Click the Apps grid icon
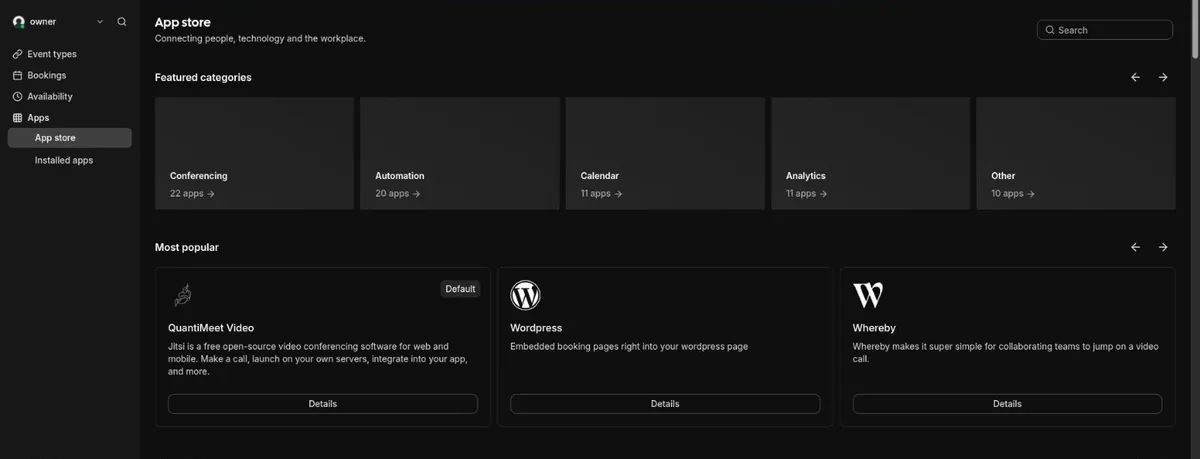 coord(17,118)
